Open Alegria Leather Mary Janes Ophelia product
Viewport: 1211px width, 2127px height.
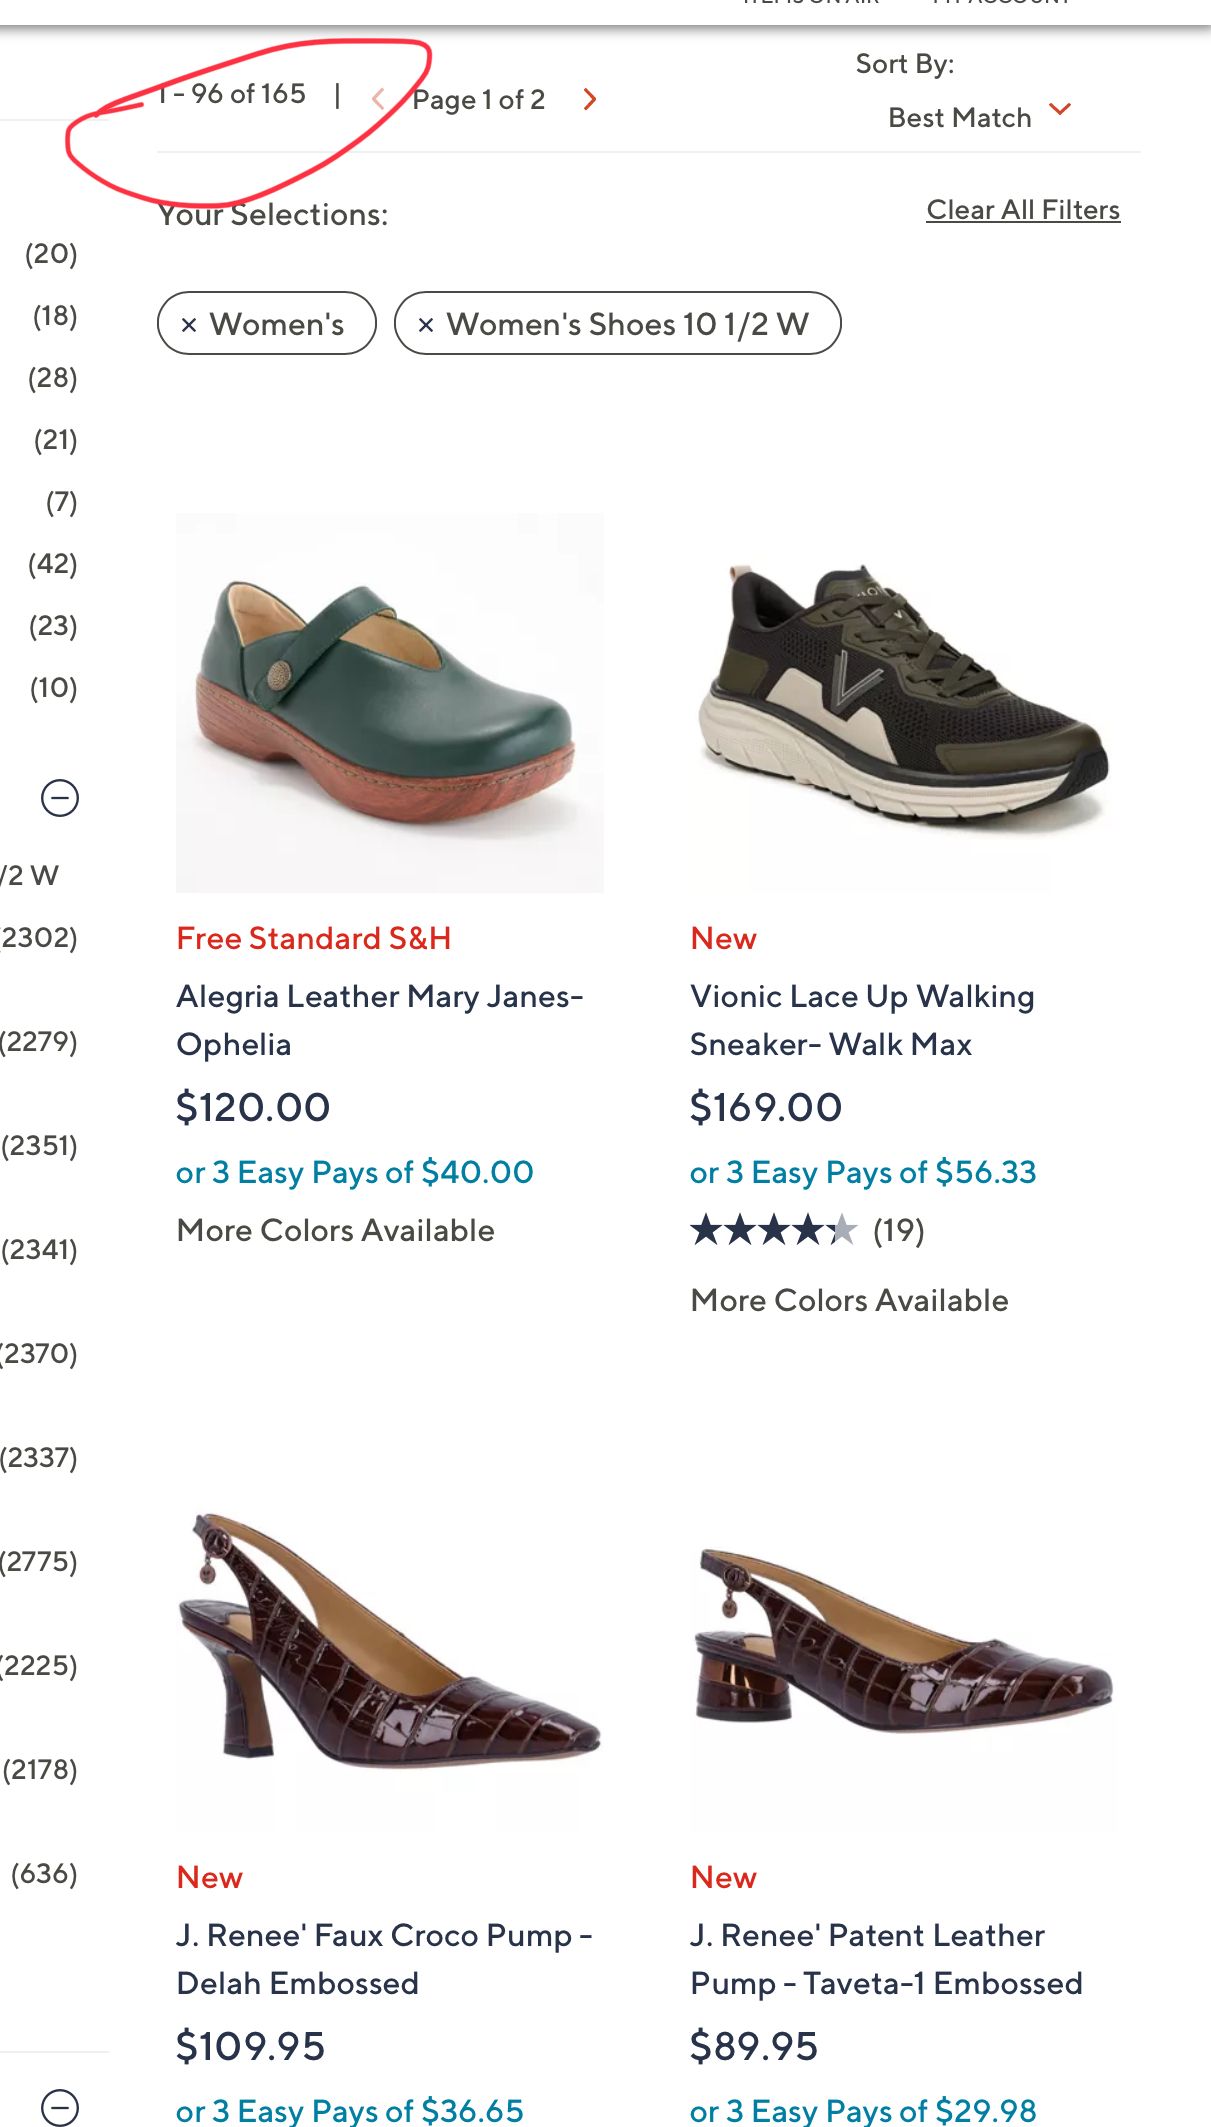click(379, 1020)
